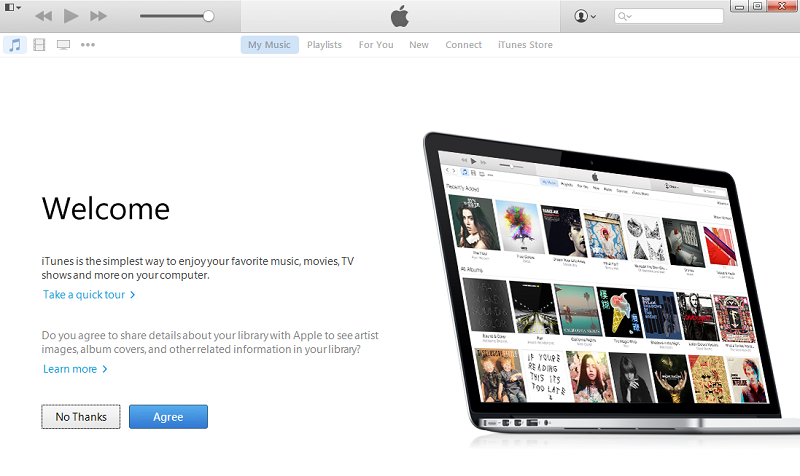The image size is (800, 476).
Task: Open search options magnifier dropdown
Action: 624,16
